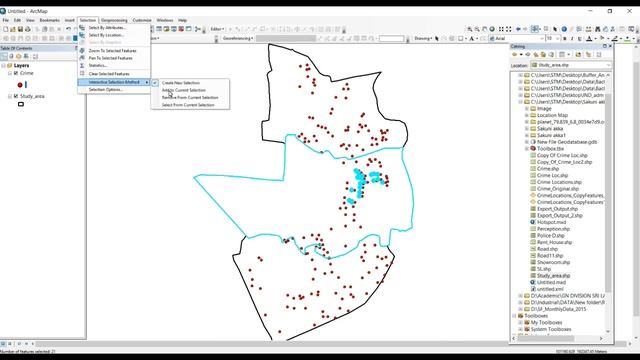This screenshot has width=640, height=360.
Task: Toggle visibility of the Crime layer
Action: point(16,73)
